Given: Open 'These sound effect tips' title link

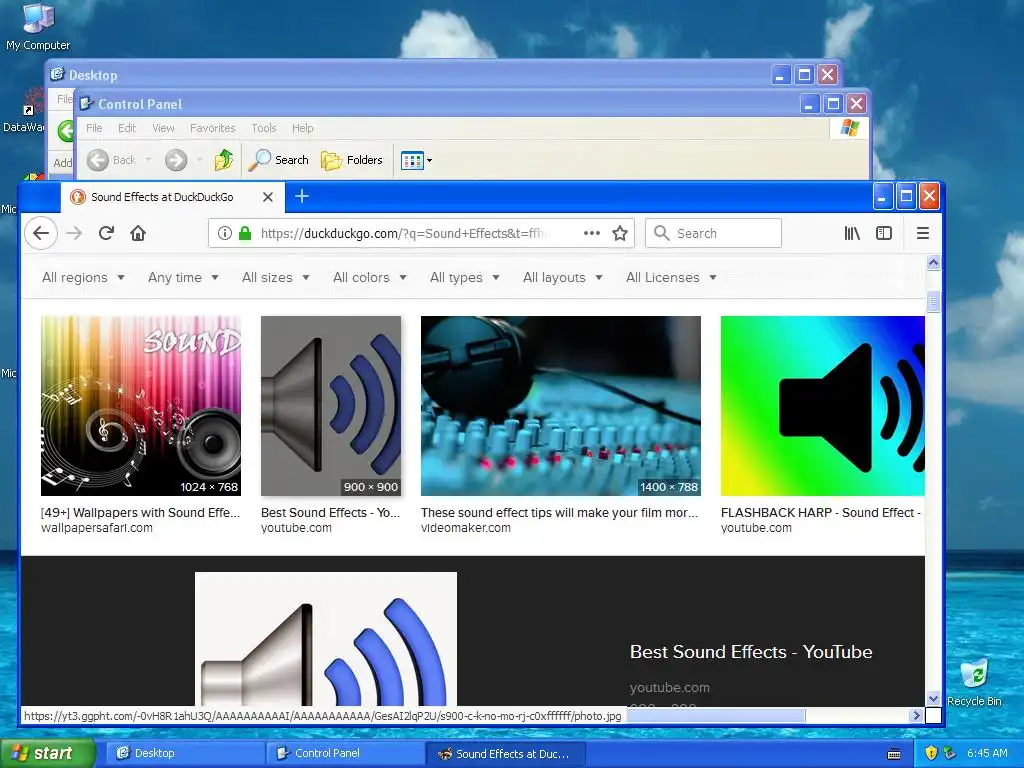Looking at the screenshot, I should 560,513.
